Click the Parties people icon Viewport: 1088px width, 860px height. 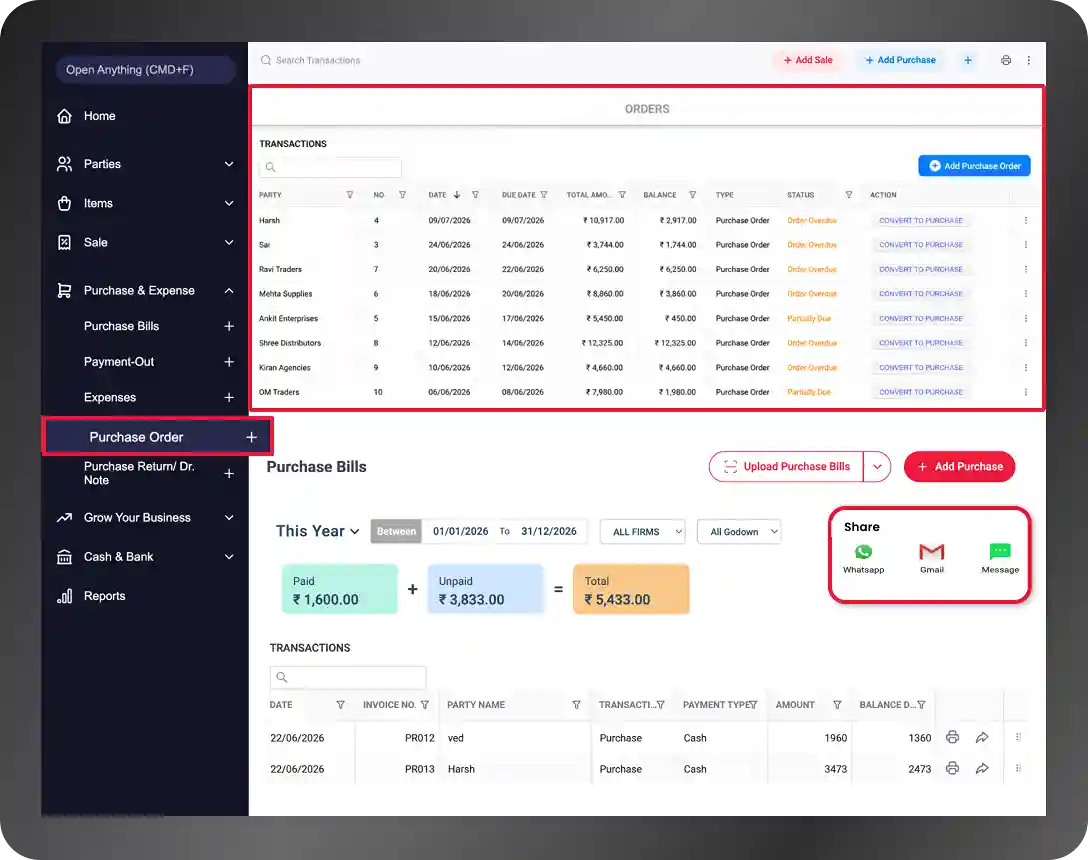tap(65, 164)
